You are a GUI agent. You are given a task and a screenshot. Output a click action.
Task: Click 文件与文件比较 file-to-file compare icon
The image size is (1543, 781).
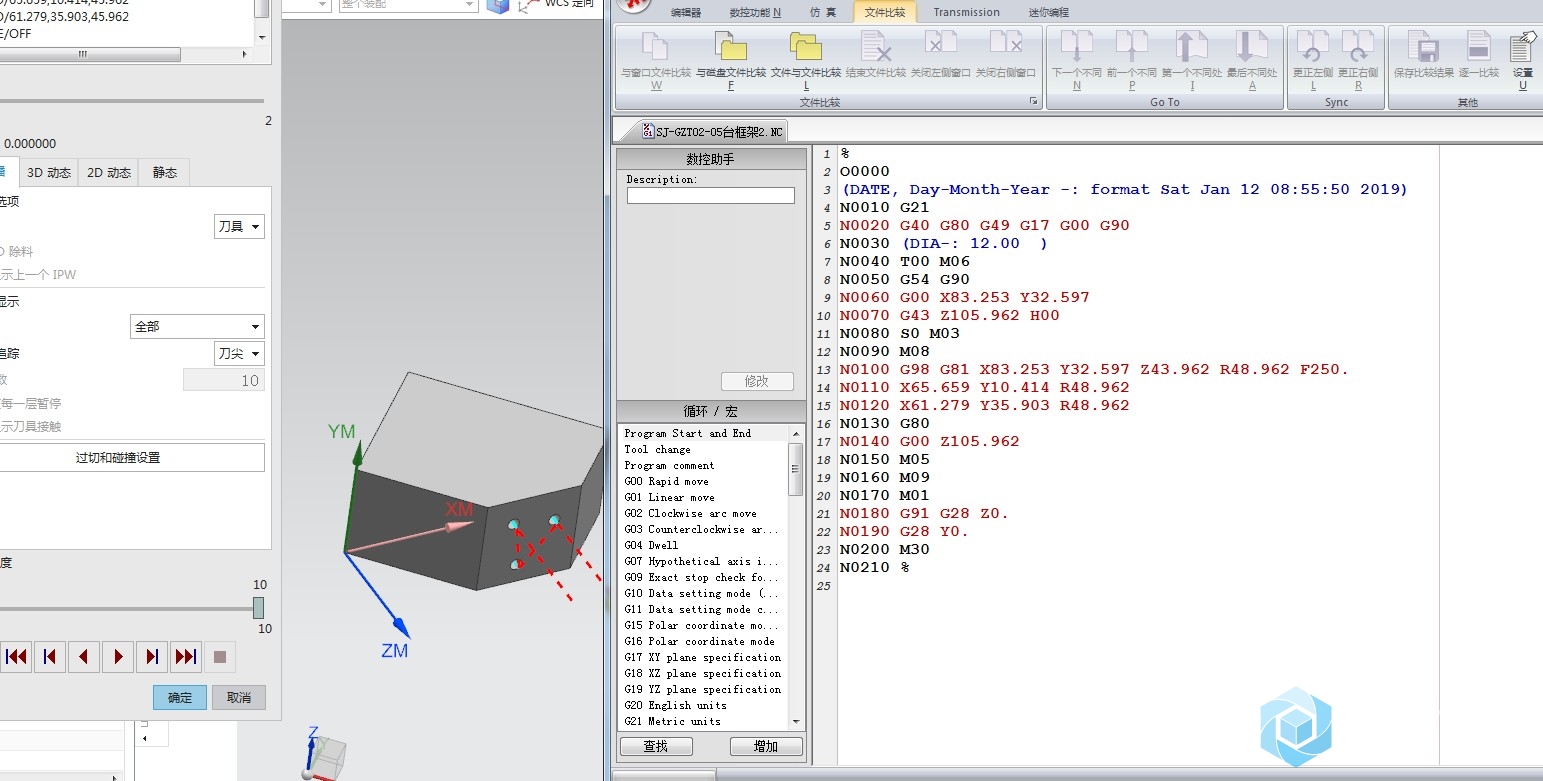pos(805,47)
